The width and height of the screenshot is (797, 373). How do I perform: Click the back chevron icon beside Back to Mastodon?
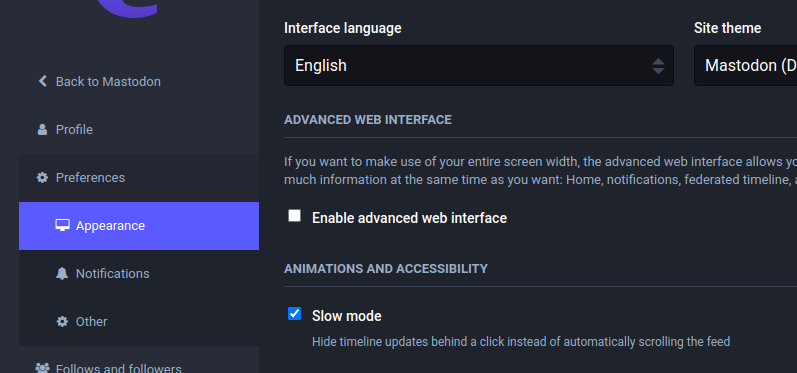tap(43, 81)
